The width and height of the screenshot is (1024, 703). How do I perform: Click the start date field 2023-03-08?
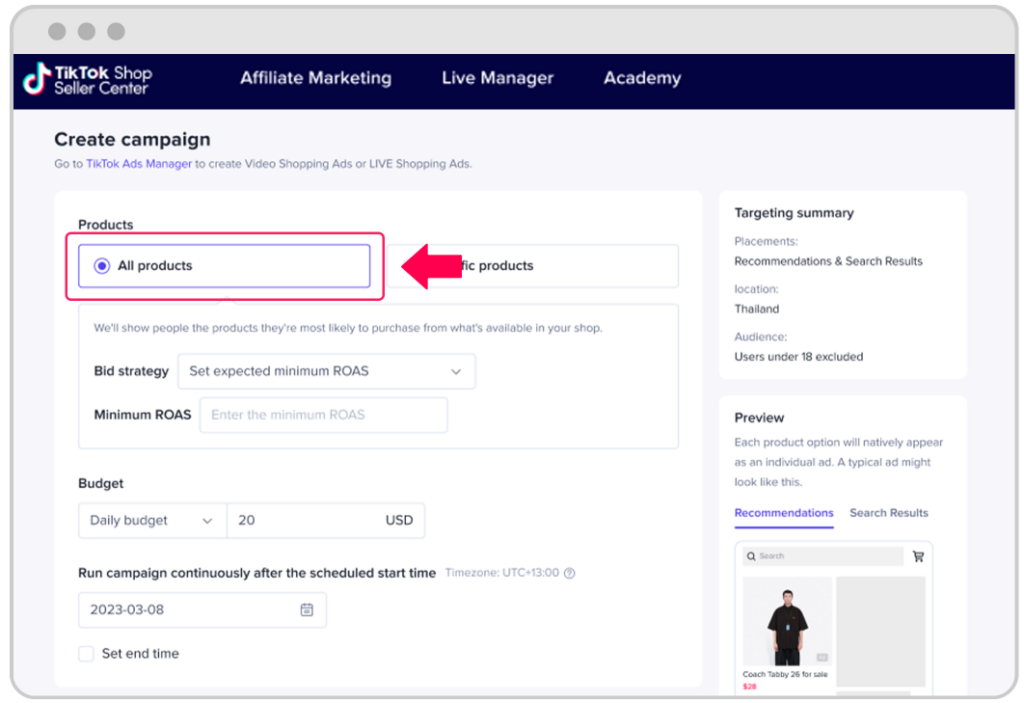202,610
